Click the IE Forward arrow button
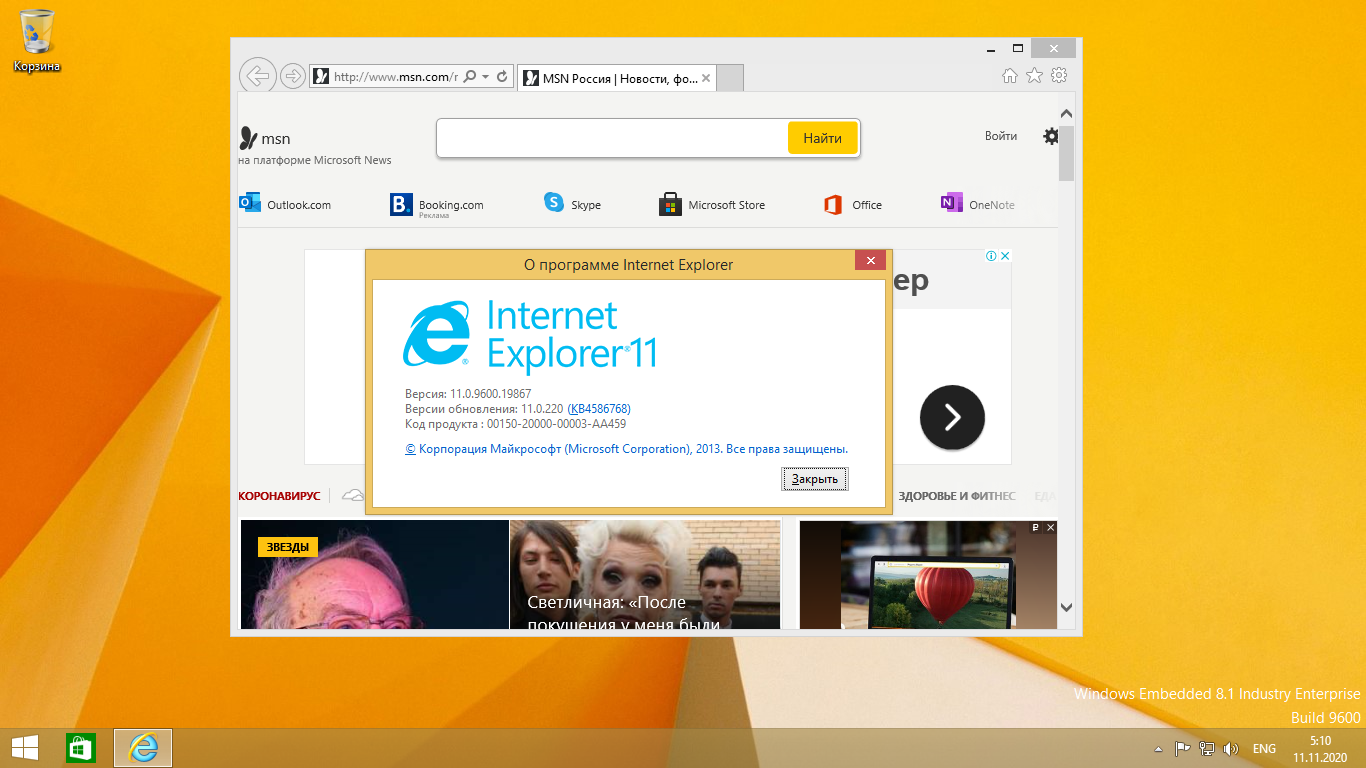Viewport: 1366px width, 768px height. tap(292, 76)
